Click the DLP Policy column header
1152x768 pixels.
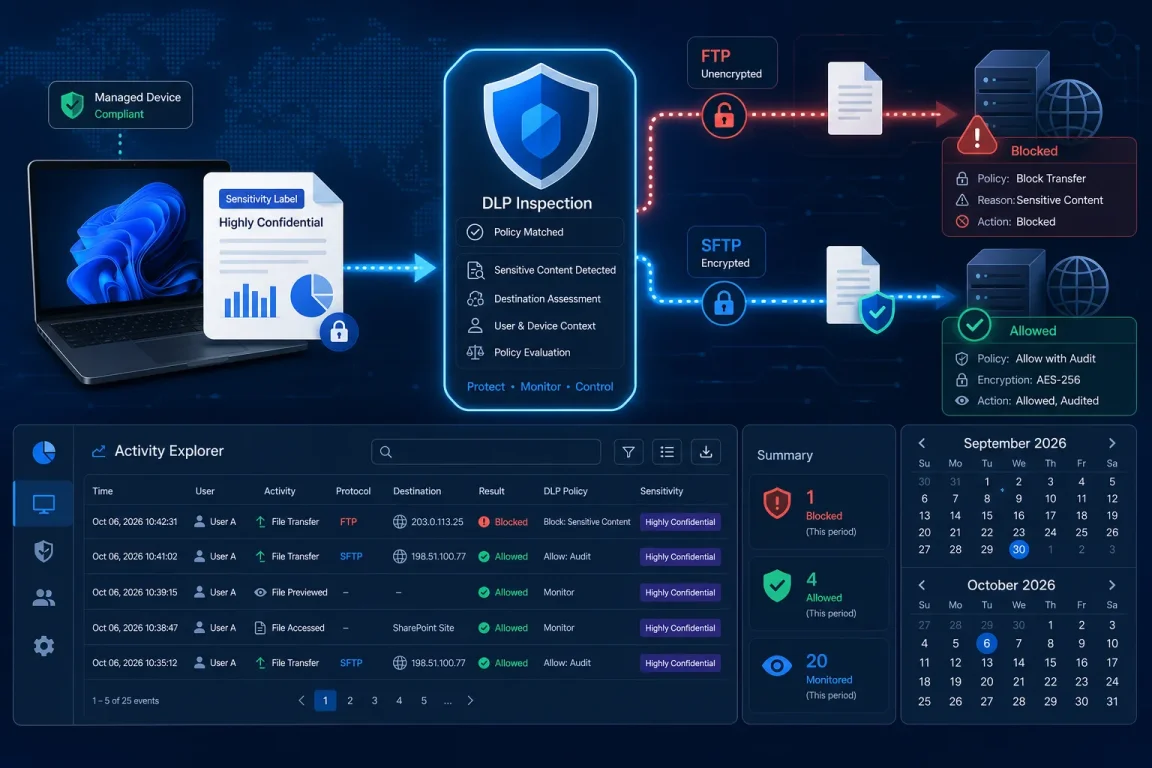click(566, 491)
